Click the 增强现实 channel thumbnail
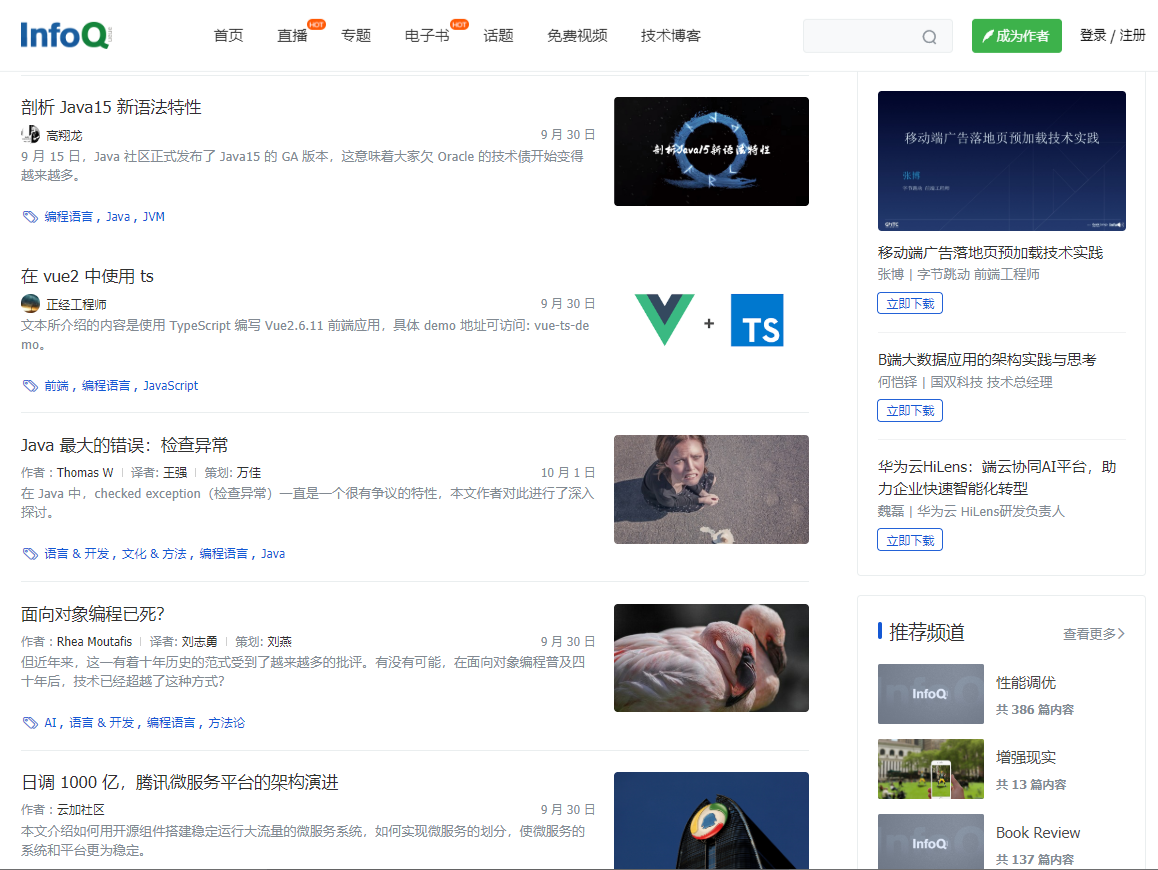The image size is (1158, 870). pos(931,770)
